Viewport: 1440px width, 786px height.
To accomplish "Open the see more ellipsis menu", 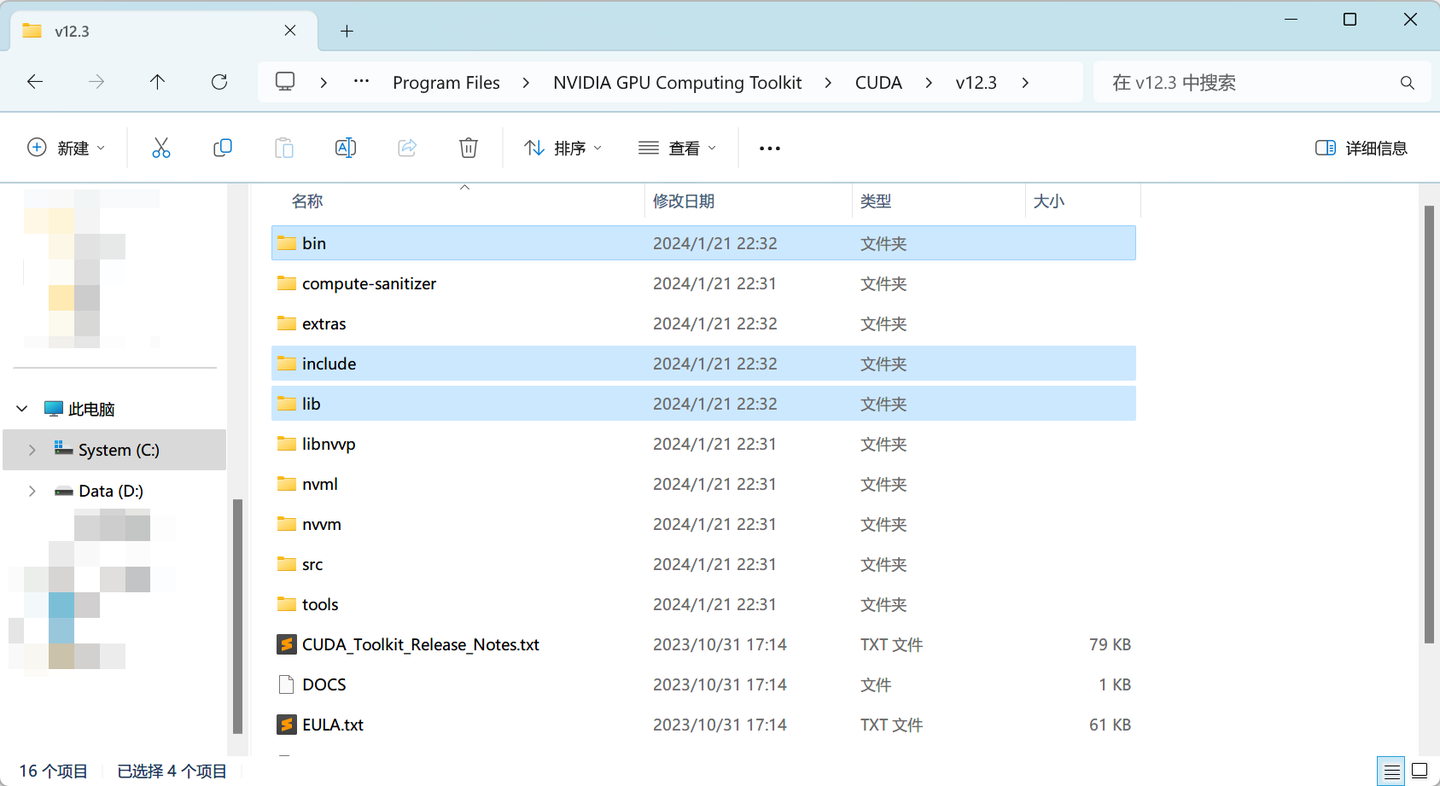I will coord(769,148).
